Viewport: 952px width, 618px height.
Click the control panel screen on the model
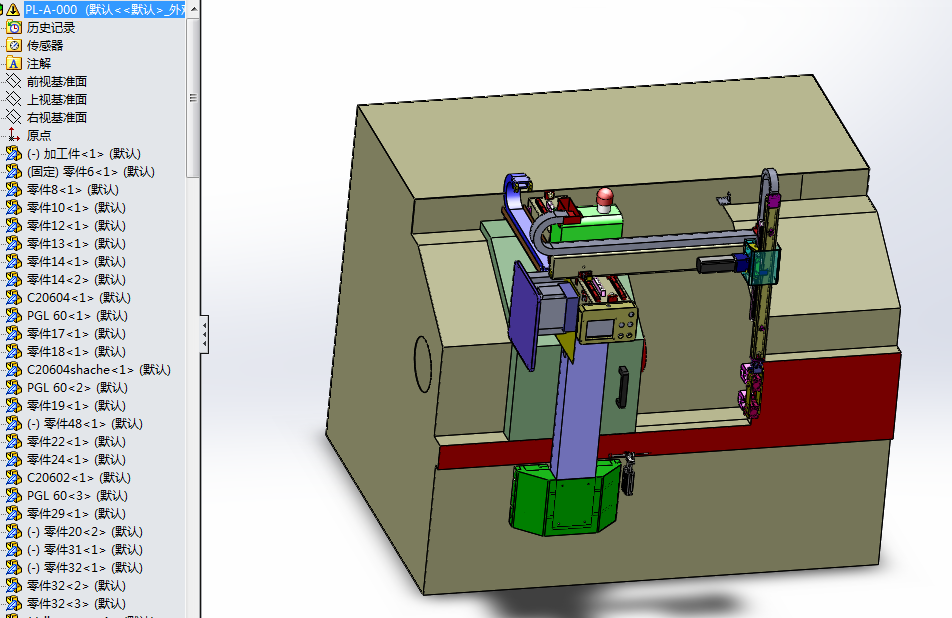[x=600, y=329]
